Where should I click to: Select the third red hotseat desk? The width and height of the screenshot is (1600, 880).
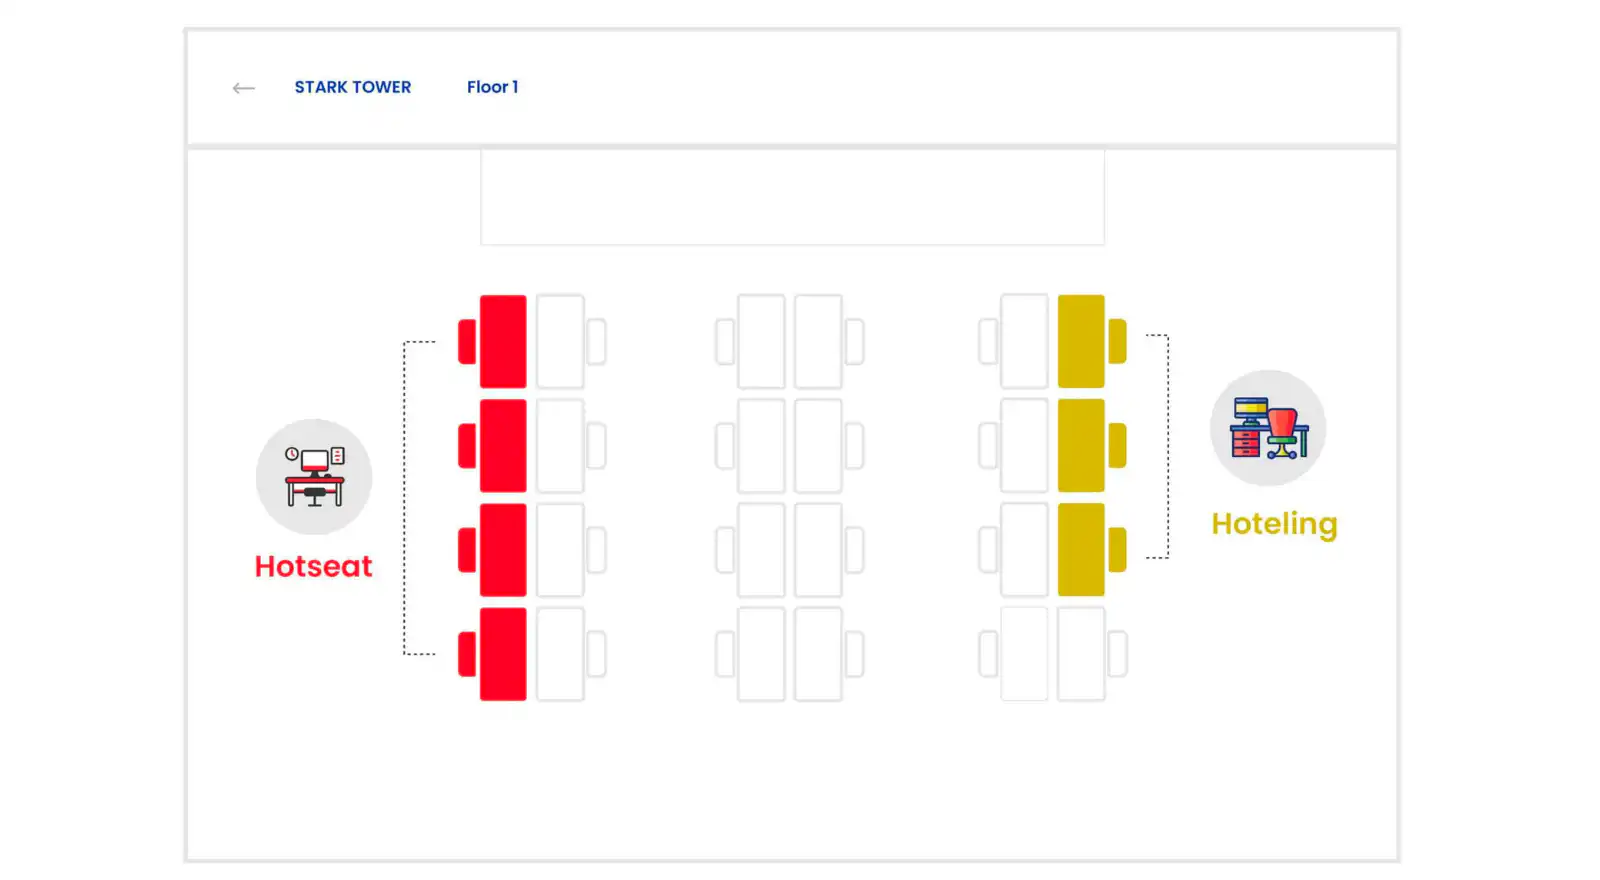[503, 549]
